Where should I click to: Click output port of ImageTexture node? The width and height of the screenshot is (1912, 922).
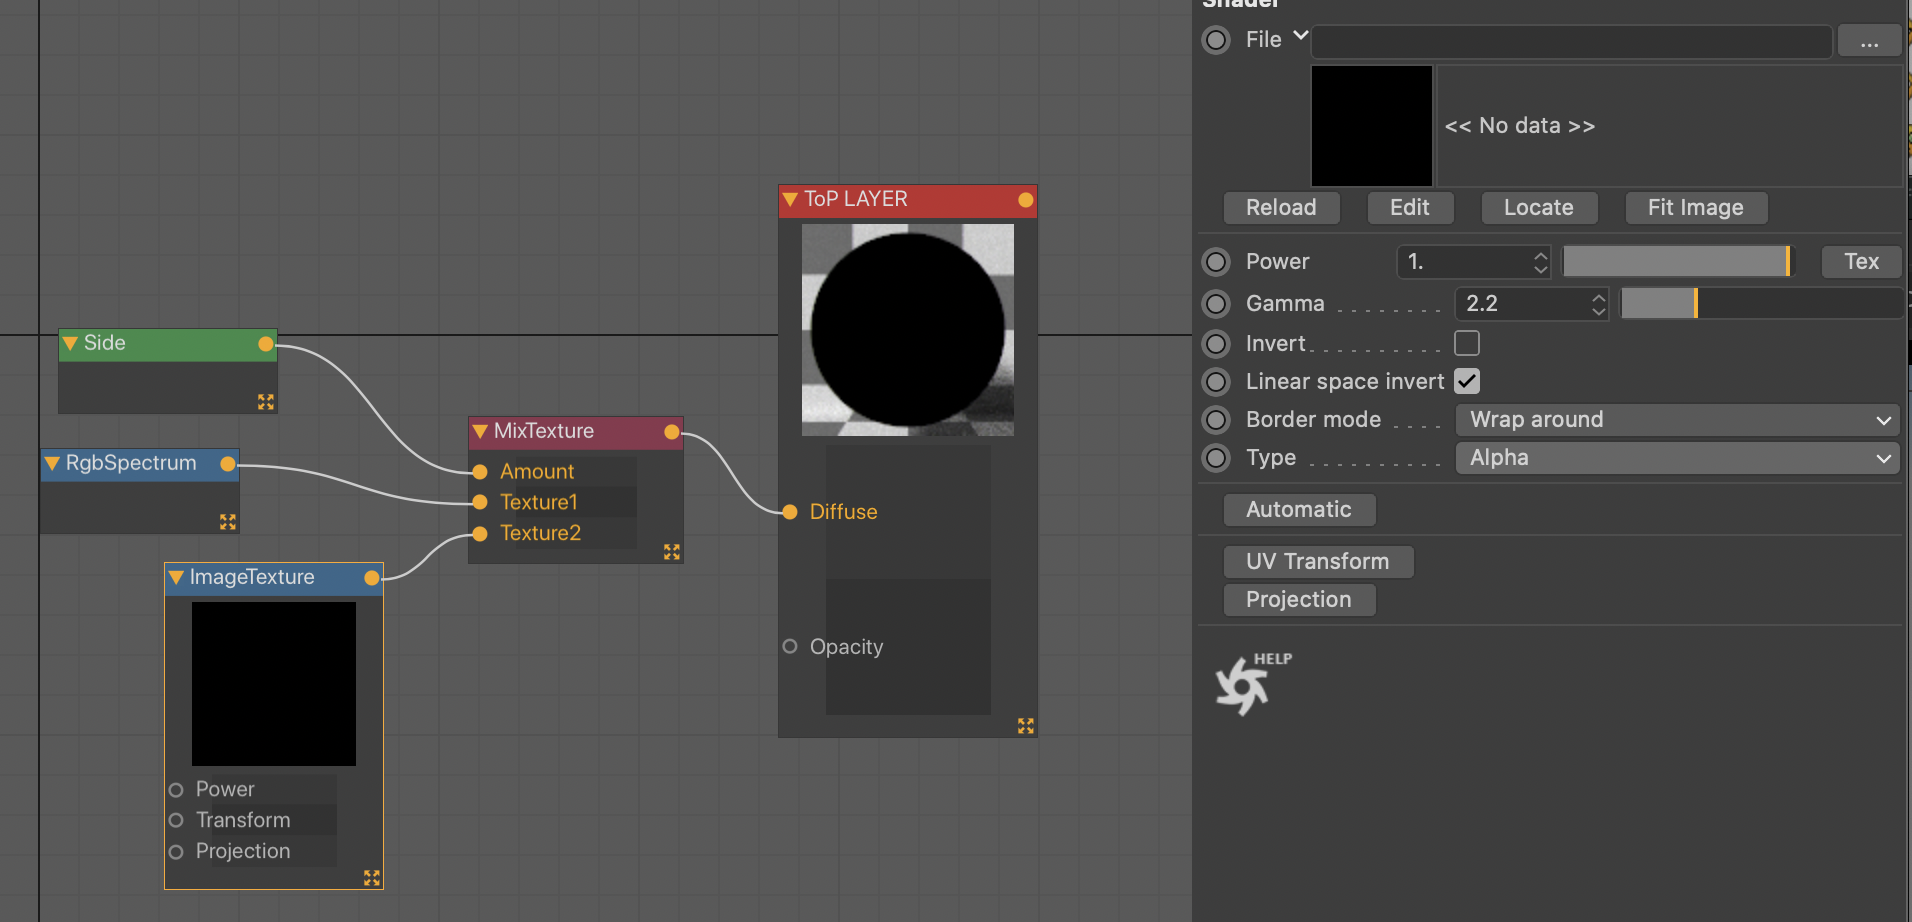(x=372, y=578)
